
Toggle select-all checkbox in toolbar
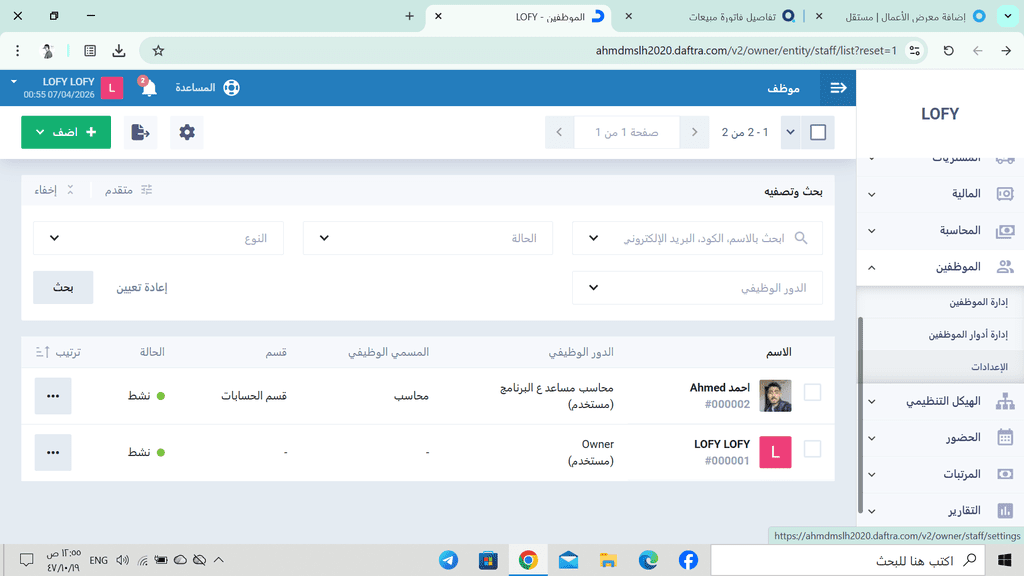(x=818, y=132)
